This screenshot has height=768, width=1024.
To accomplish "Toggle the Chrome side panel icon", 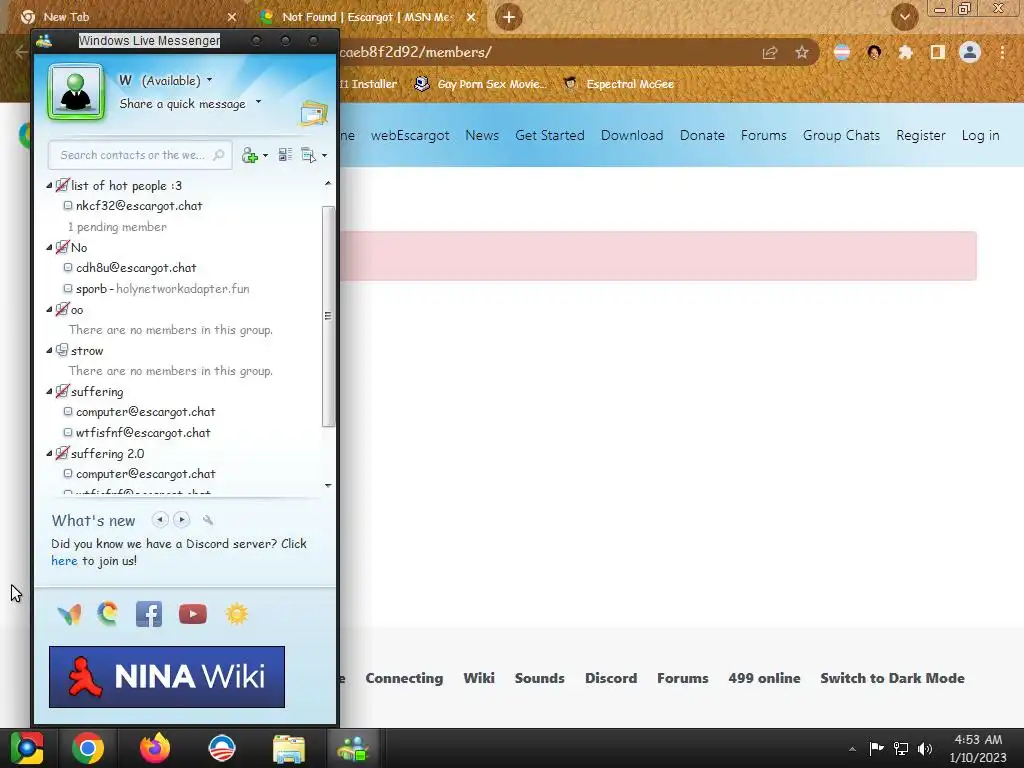I will click(938, 52).
